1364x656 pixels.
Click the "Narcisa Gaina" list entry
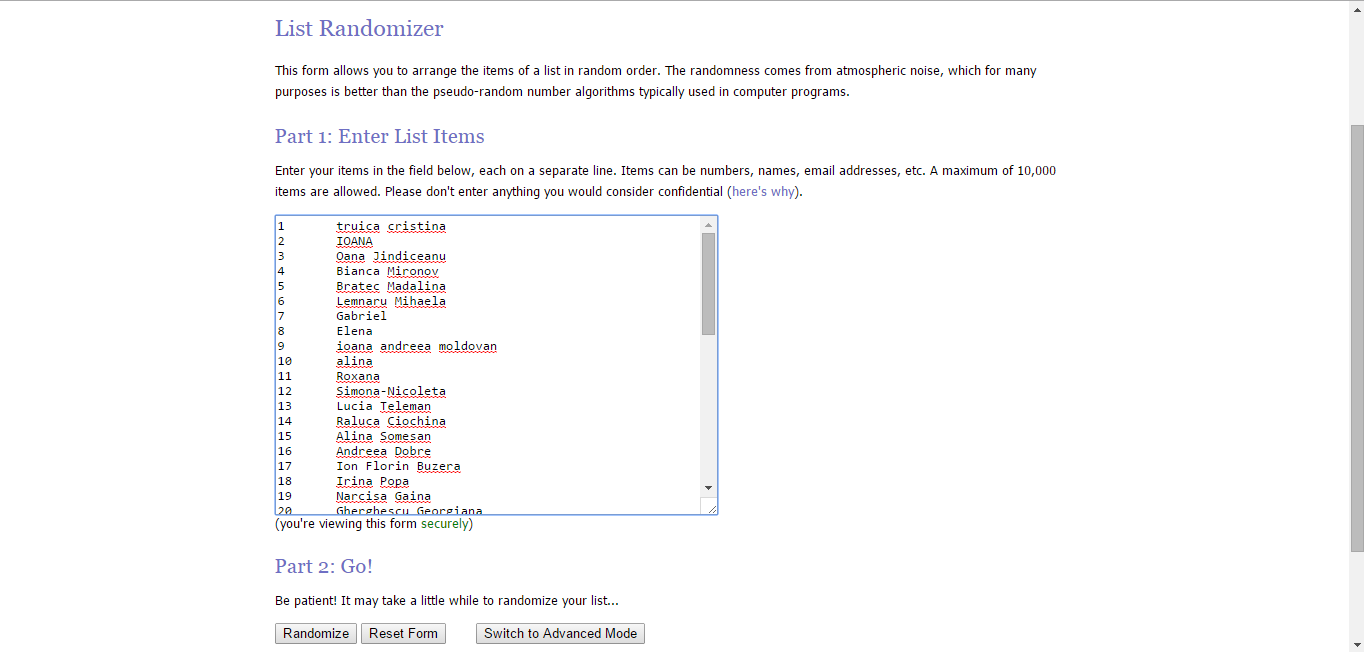pyautogui.click(x=383, y=496)
